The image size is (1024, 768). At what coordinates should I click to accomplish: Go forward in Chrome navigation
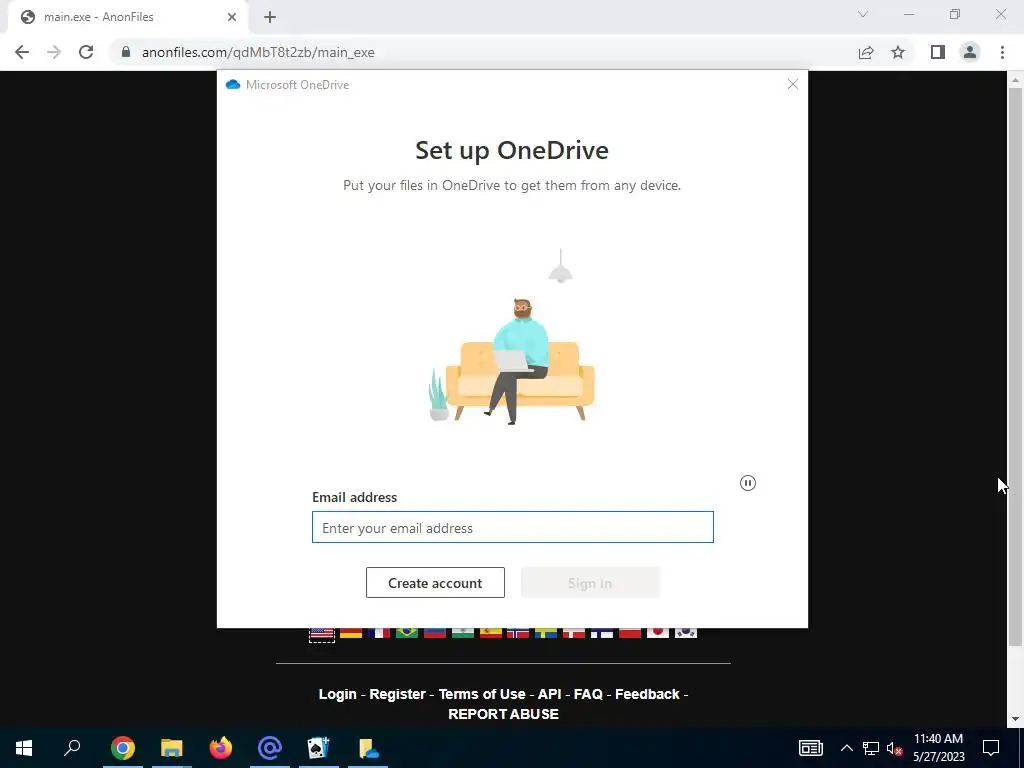[x=54, y=52]
